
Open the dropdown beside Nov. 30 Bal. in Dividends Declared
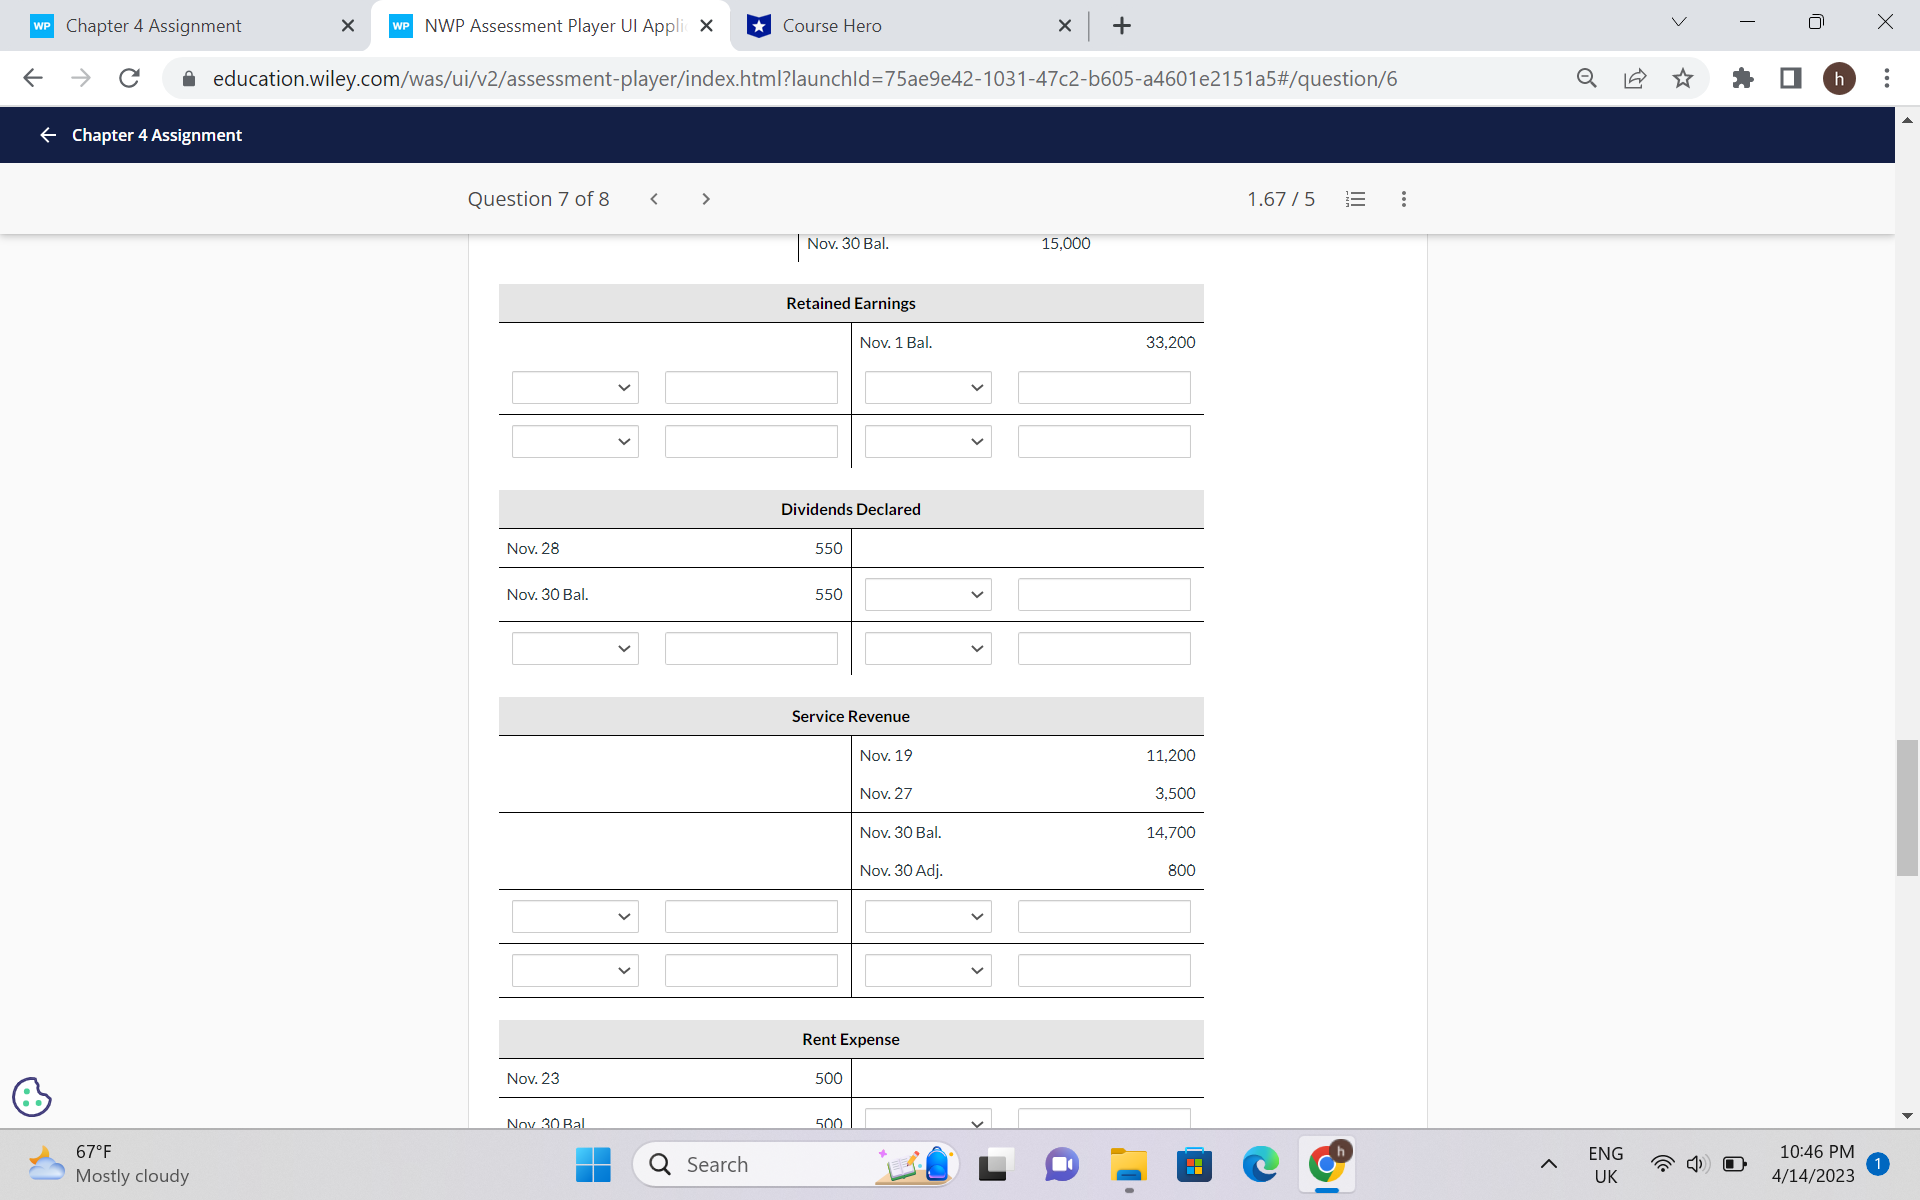(x=927, y=594)
